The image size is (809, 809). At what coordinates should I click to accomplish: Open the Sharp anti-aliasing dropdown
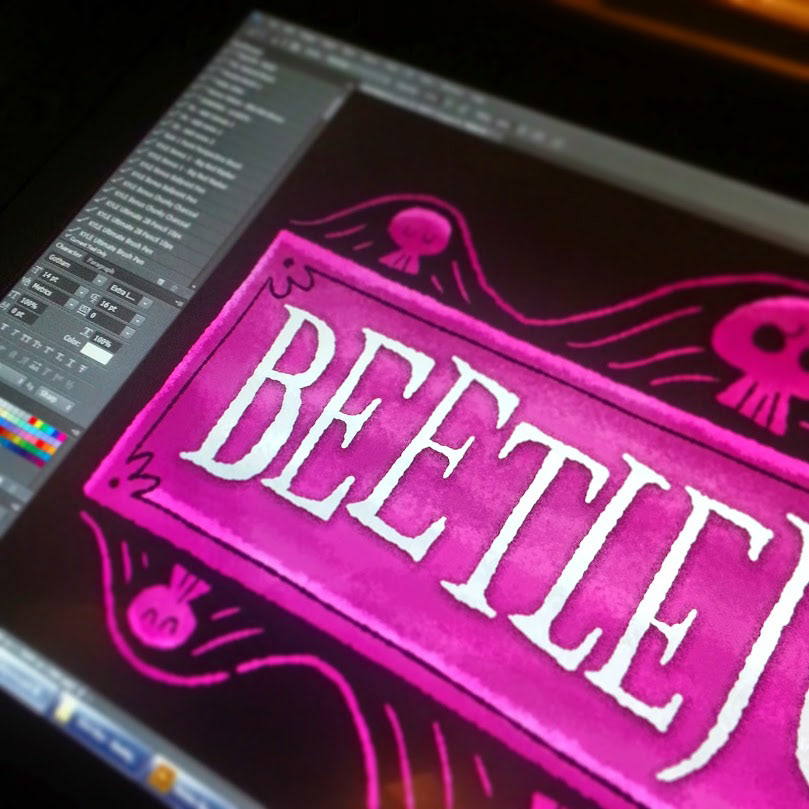(53, 397)
